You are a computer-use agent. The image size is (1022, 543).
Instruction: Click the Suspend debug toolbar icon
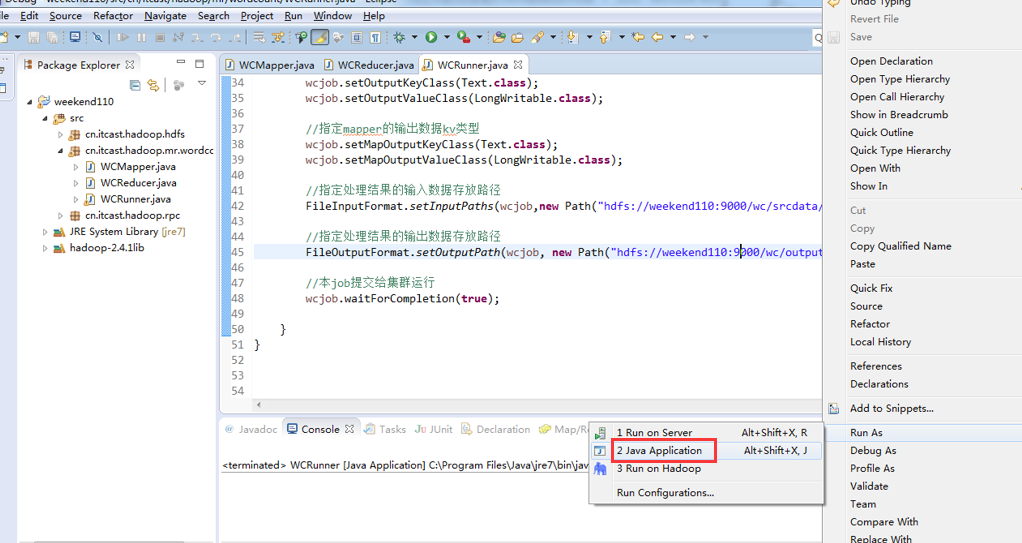141,38
